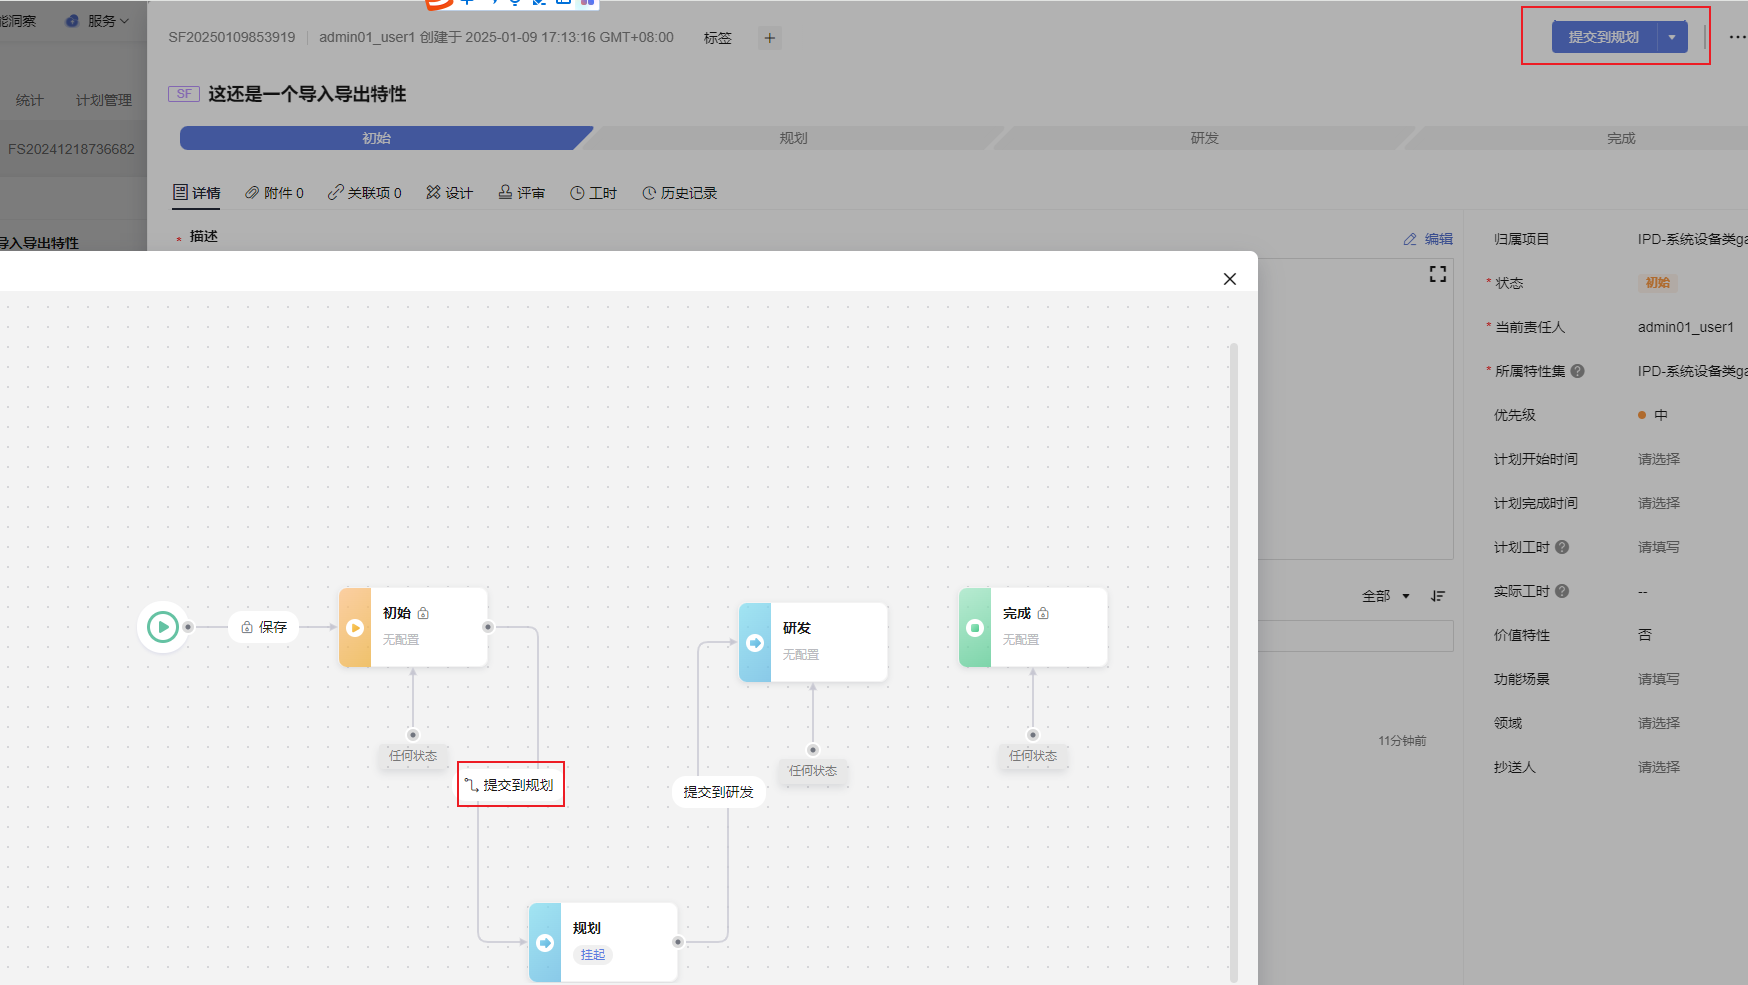
Task: Click the 任何状态 label under 研发 node
Action: (x=813, y=771)
